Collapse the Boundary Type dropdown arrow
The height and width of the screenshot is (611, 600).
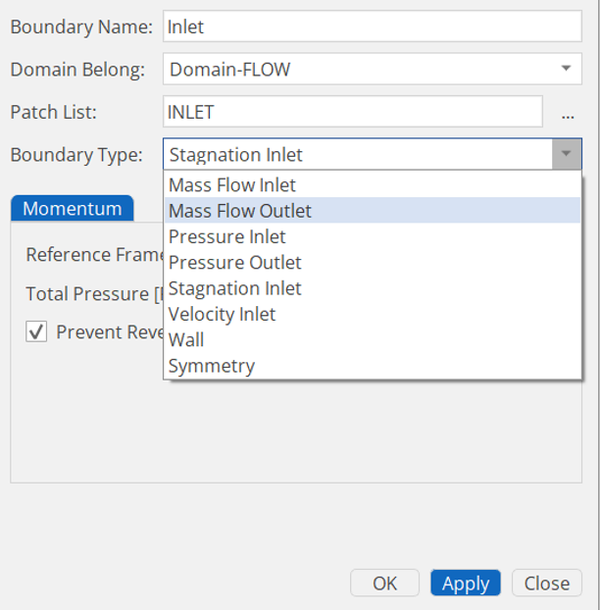point(566,154)
